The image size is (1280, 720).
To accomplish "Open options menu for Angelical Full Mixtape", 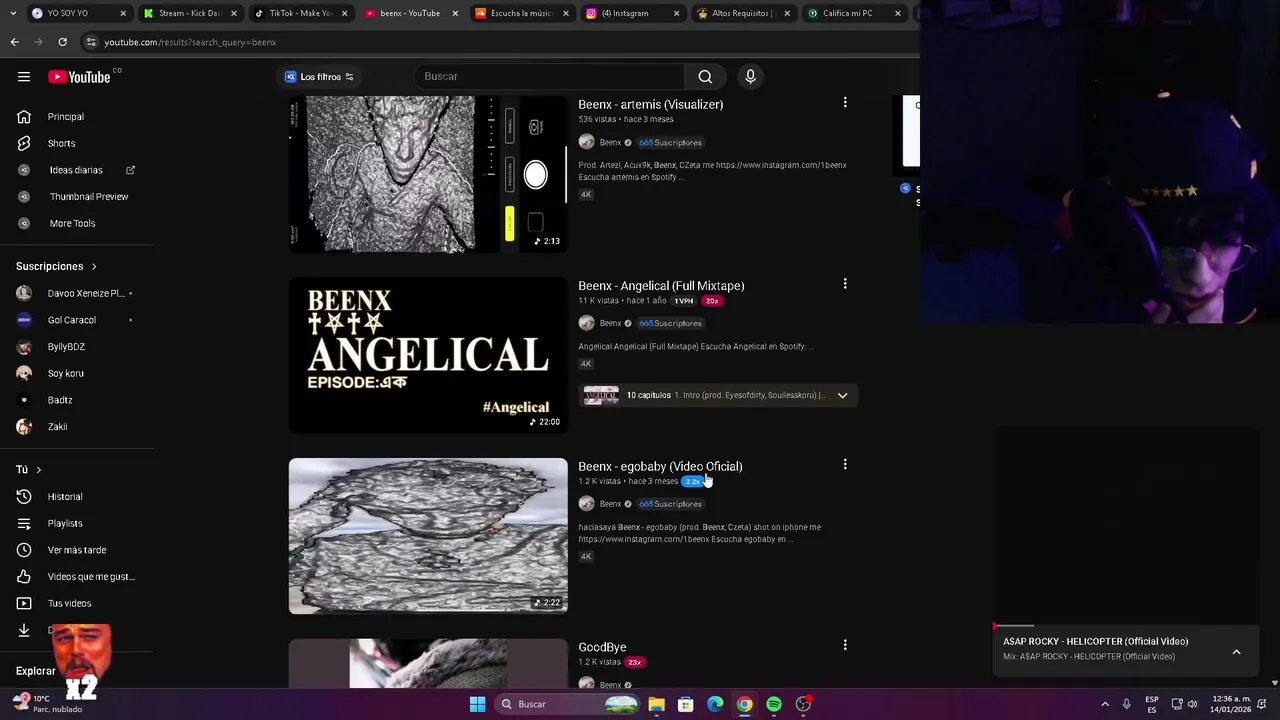I will tap(845, 284).
